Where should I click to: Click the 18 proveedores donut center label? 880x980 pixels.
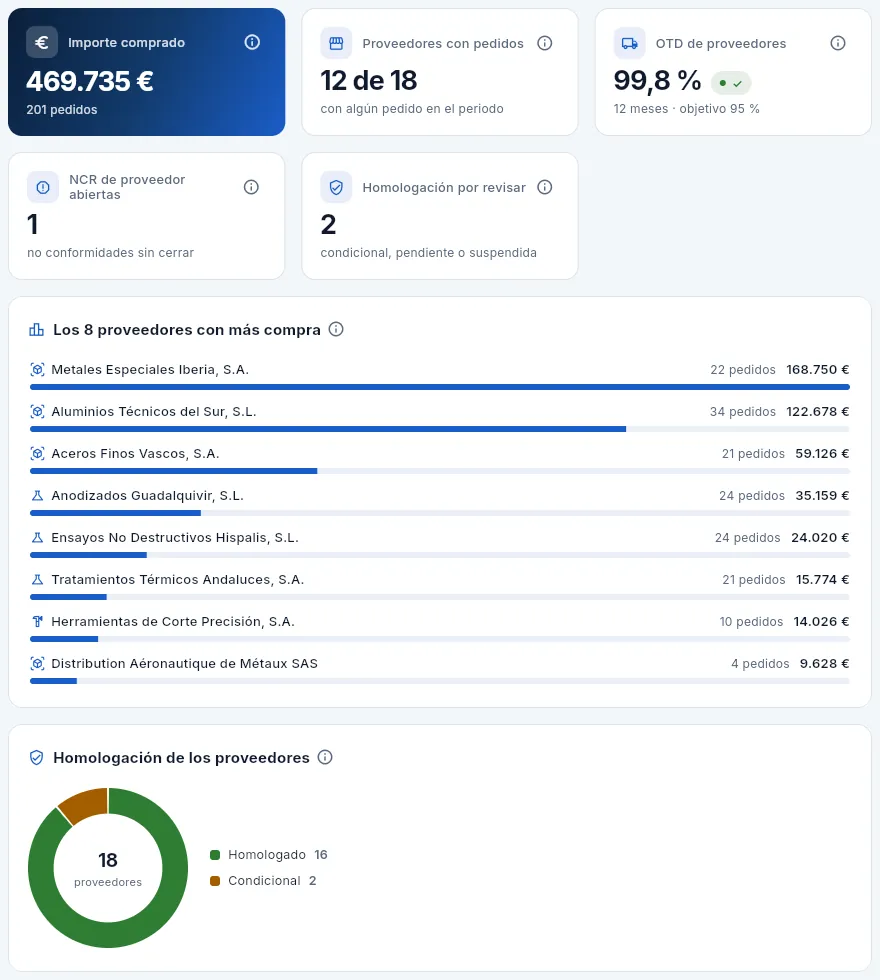pyautogui.click(x=108, y=868)
